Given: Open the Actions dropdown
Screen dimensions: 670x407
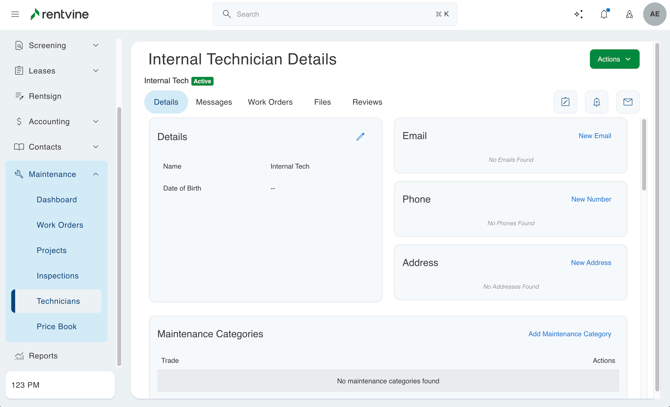Looking at the screenshot, I should (614, 59).
